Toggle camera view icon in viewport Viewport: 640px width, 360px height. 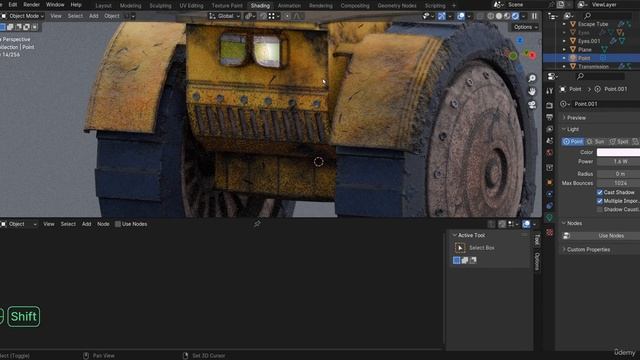[x=532, y=105]
